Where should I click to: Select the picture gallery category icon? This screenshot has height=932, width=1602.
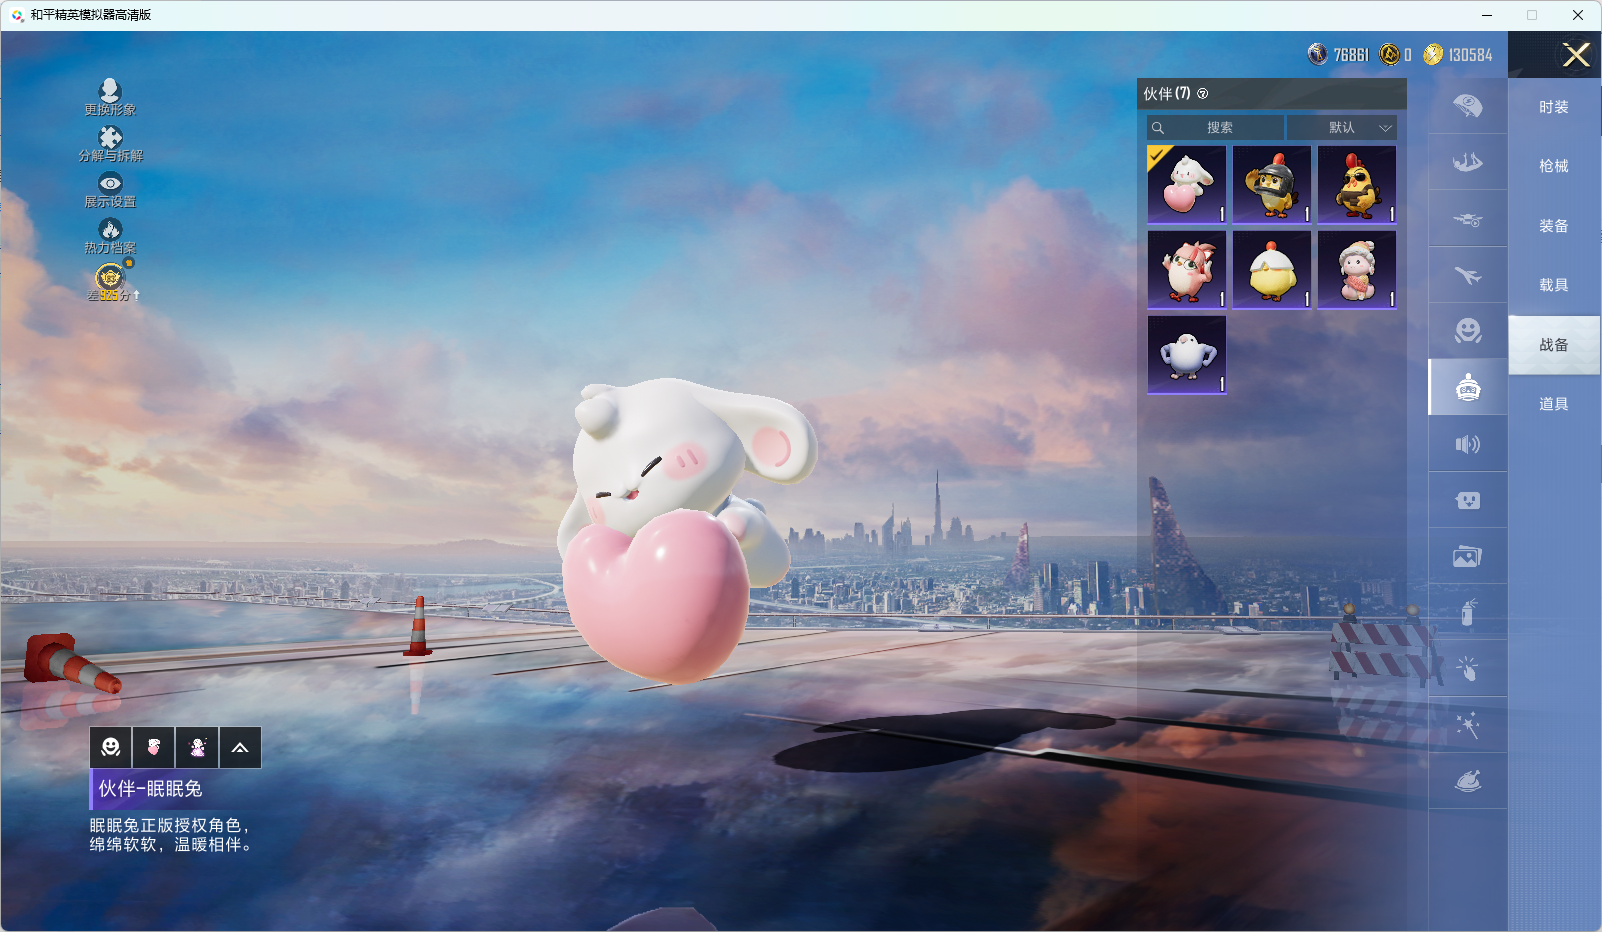pos(1467,556)
